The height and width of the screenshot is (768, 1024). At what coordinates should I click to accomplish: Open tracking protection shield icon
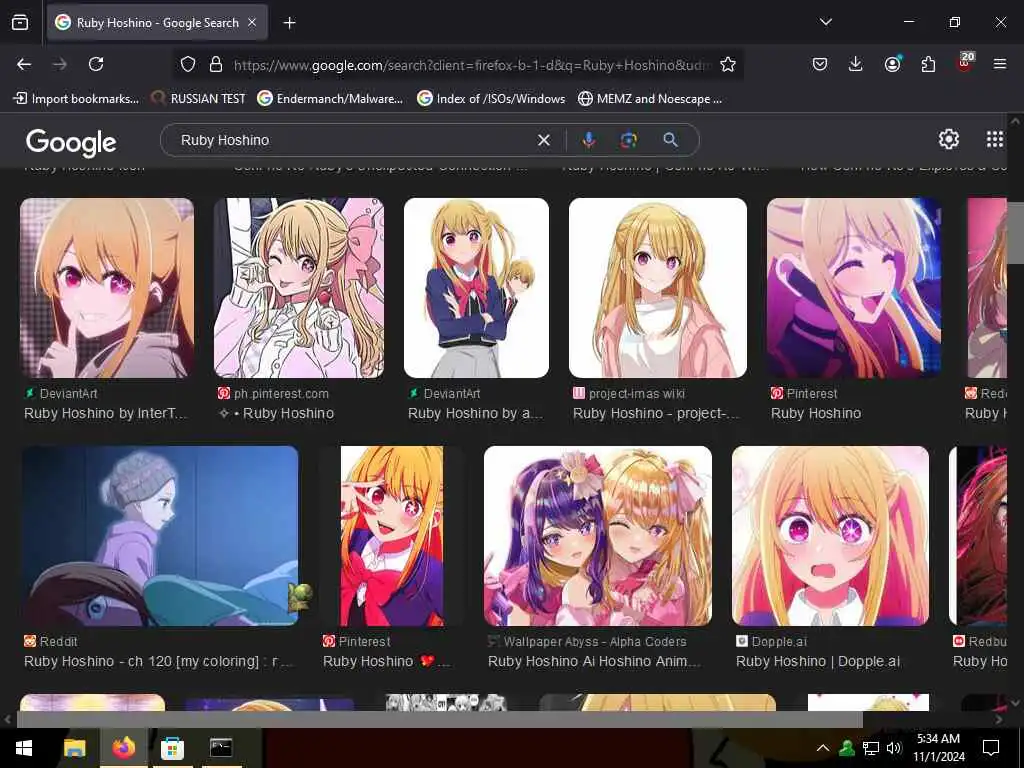pyautogui.click(x=188, y=64)
